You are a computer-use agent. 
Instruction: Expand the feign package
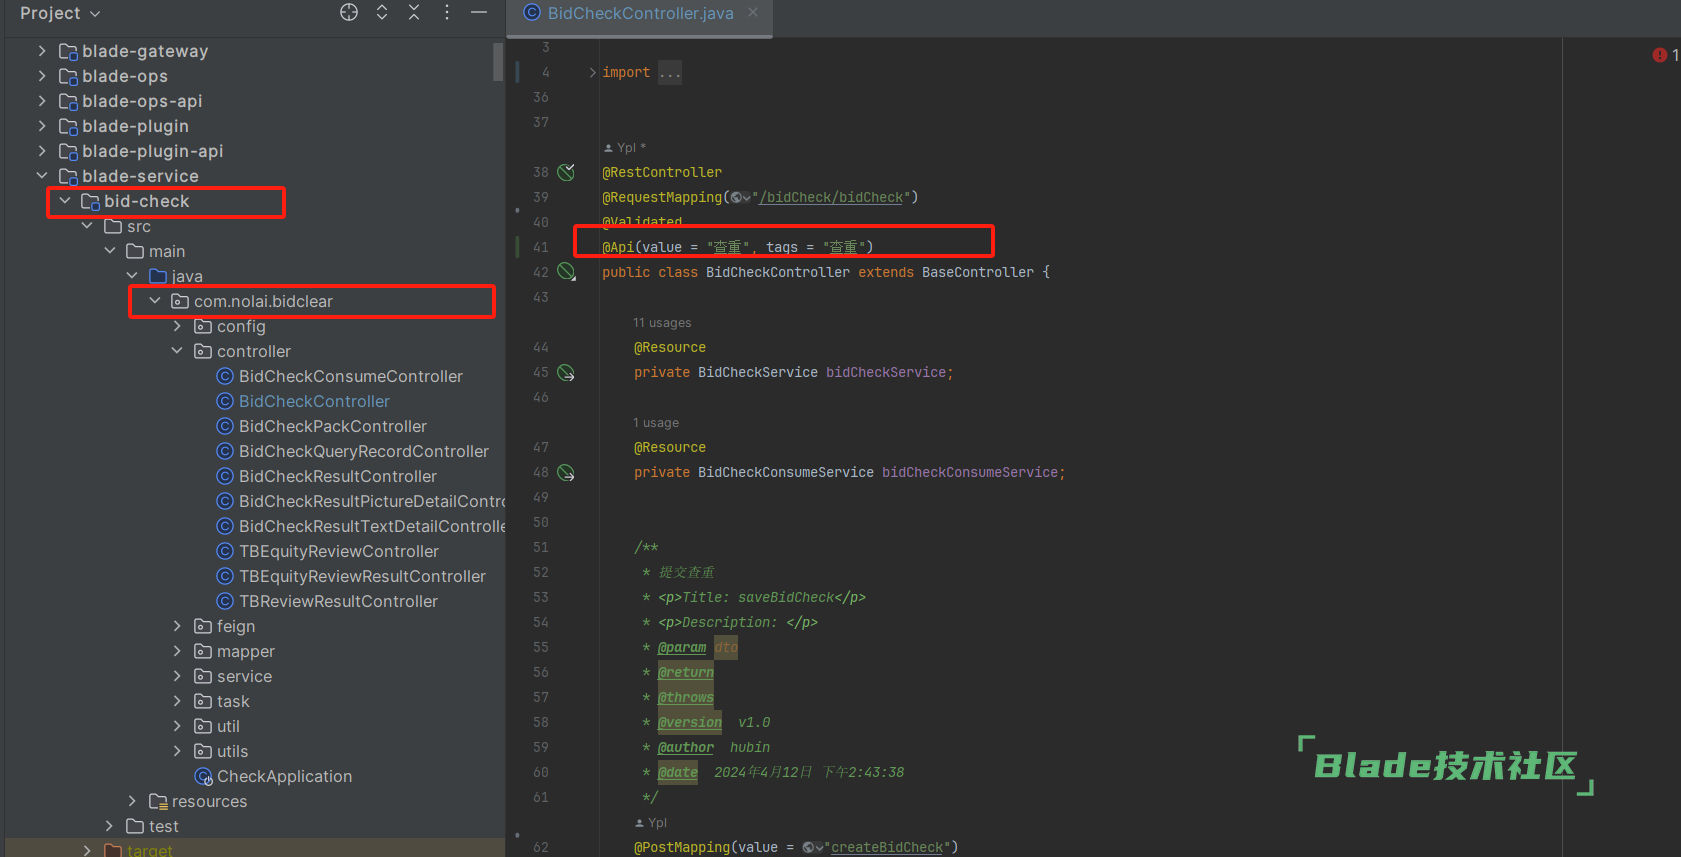[177, 625]
